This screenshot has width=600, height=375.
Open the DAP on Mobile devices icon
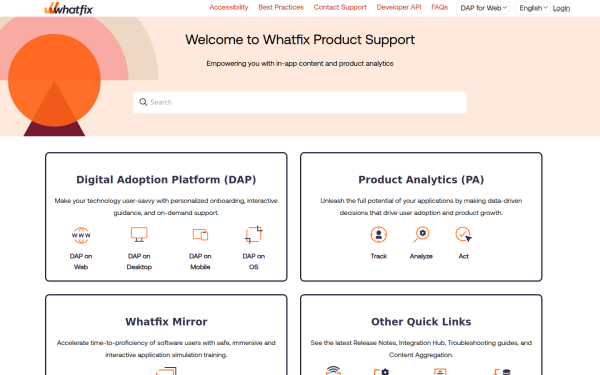pos(200,235)
